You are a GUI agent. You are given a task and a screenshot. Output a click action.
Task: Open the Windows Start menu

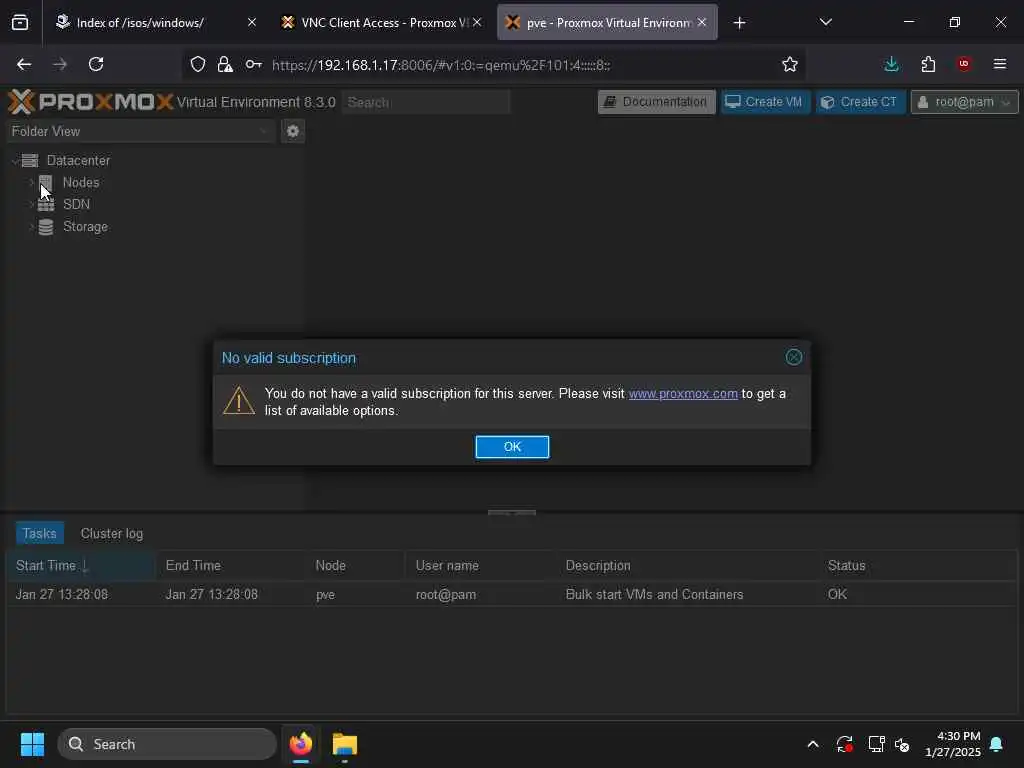click(32, 744)
